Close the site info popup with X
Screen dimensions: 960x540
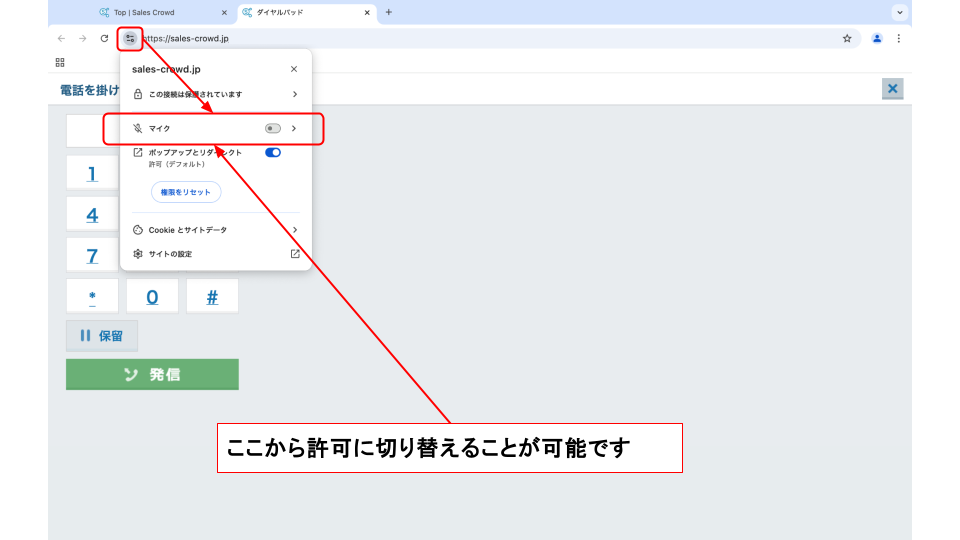click(294, 69)
